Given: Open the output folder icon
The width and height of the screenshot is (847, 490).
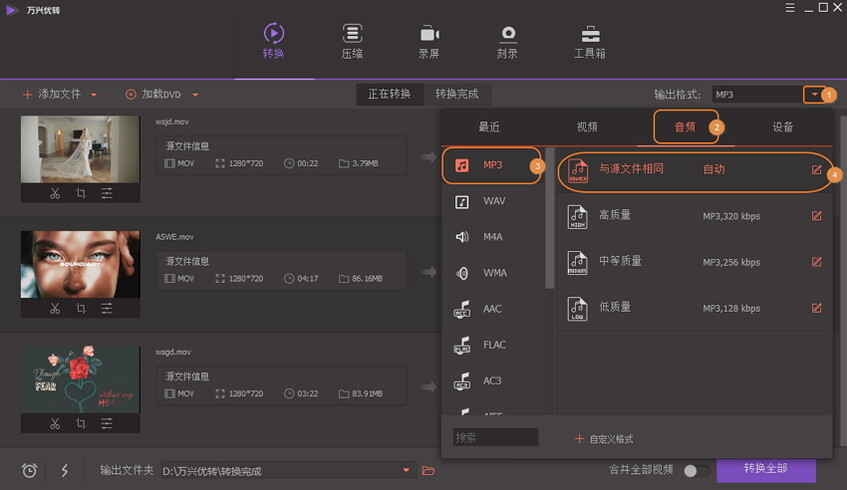Looking at the screenshot, I should coord(428,471).
